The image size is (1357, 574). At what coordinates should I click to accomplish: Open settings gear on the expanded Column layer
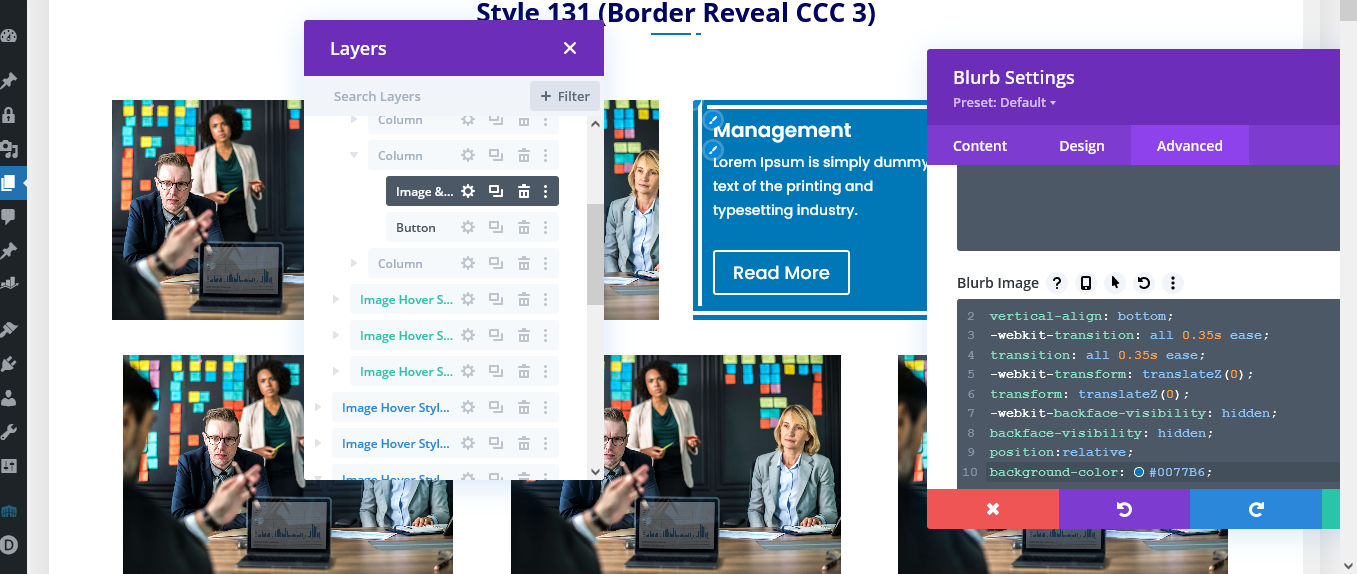click(x=467, y=155)
